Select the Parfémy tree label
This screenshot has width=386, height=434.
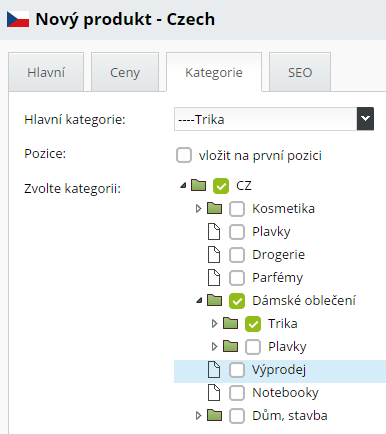[277, 278]
